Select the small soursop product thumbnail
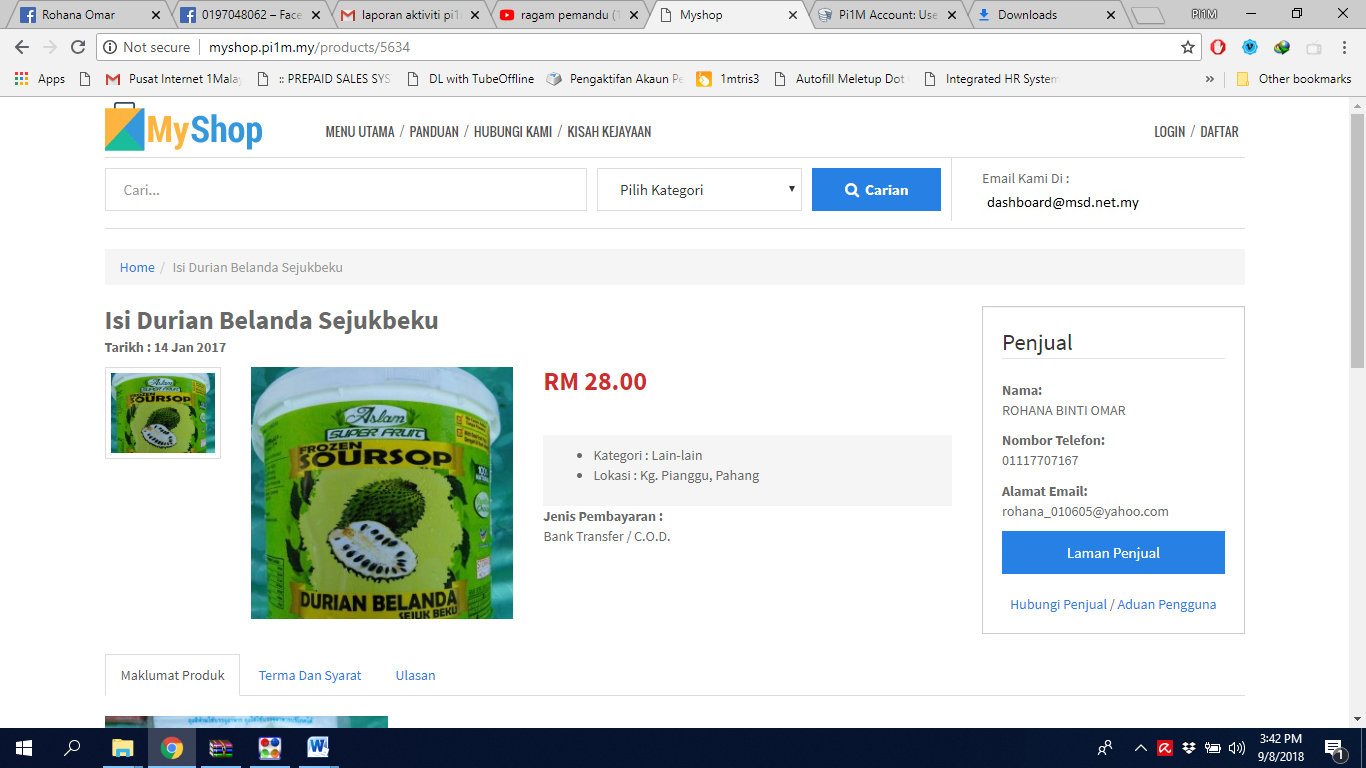This screenshot has height=768, width=1366. pyautogui.click(x=163, y=413)
